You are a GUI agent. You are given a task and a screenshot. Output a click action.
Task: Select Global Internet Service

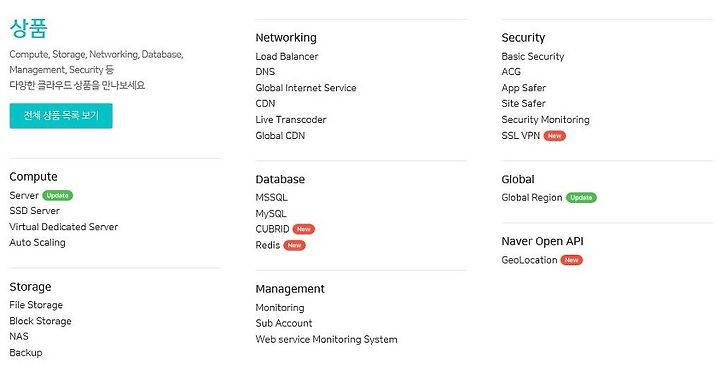coord(306,88)
